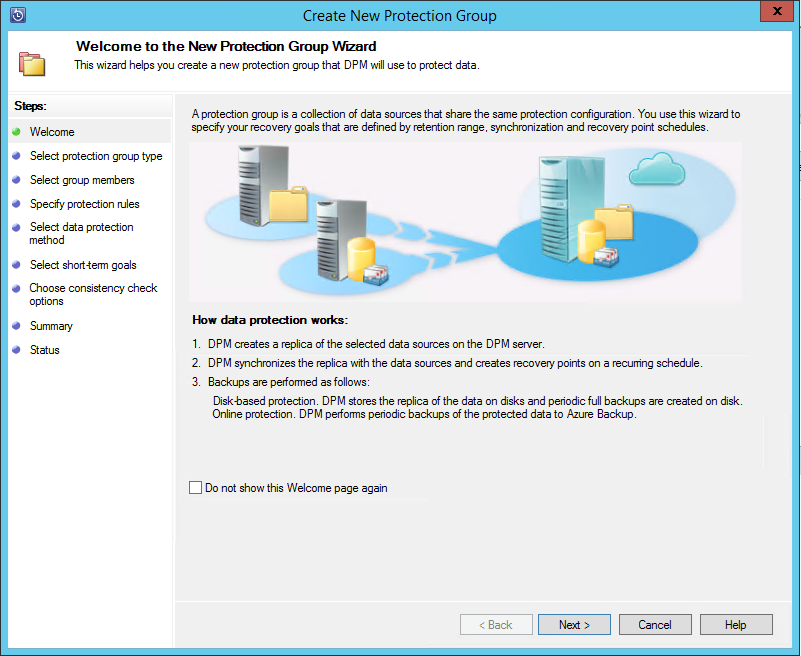Jump to Select data protection method step
The width and height of the screenshot is (801, 656).
tap(81, 234)
